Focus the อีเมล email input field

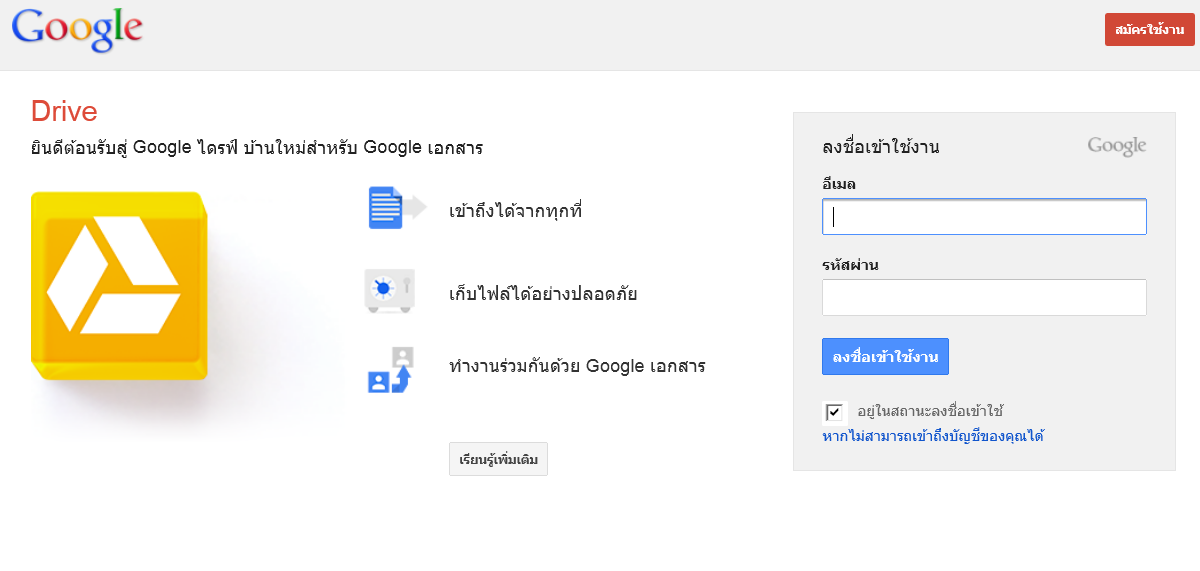click(984, 217)
